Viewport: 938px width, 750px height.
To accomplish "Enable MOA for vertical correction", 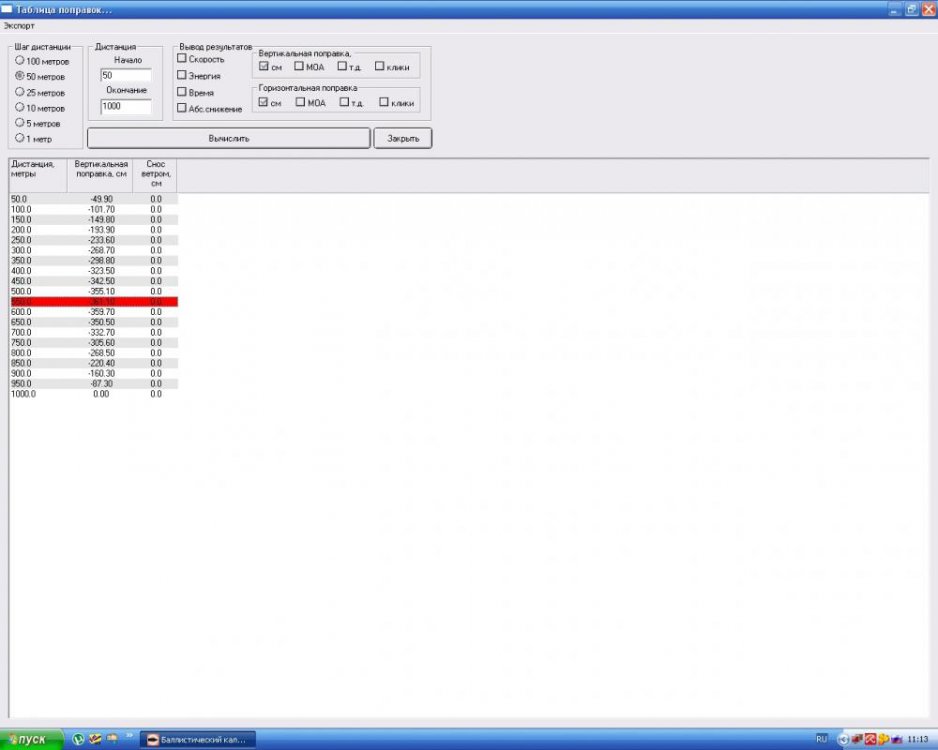I will coord(300,67).
